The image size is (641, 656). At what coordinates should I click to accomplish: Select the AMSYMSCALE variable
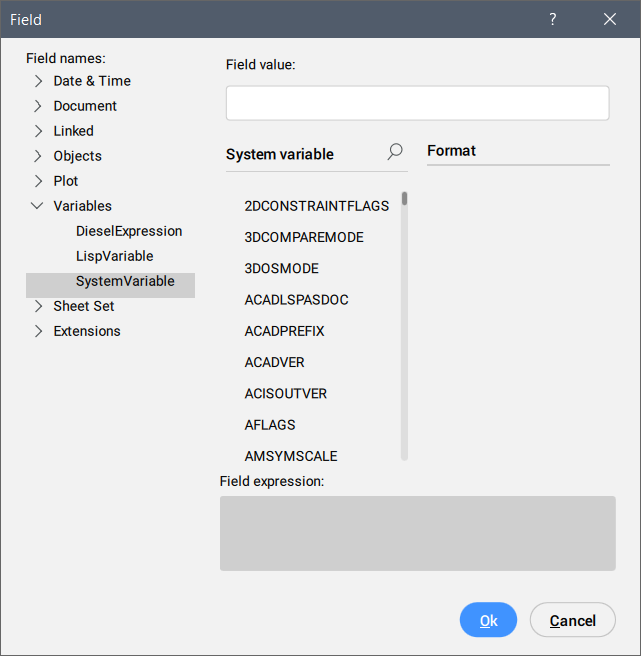click(290, 456)
